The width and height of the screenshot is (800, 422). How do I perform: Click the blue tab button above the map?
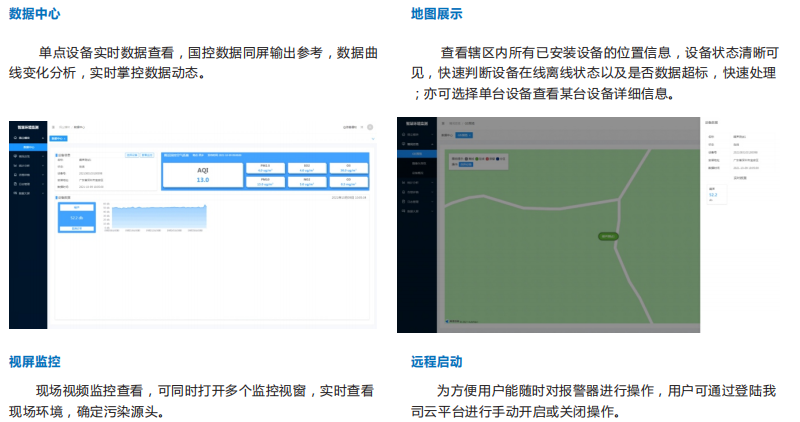[463, 134]
